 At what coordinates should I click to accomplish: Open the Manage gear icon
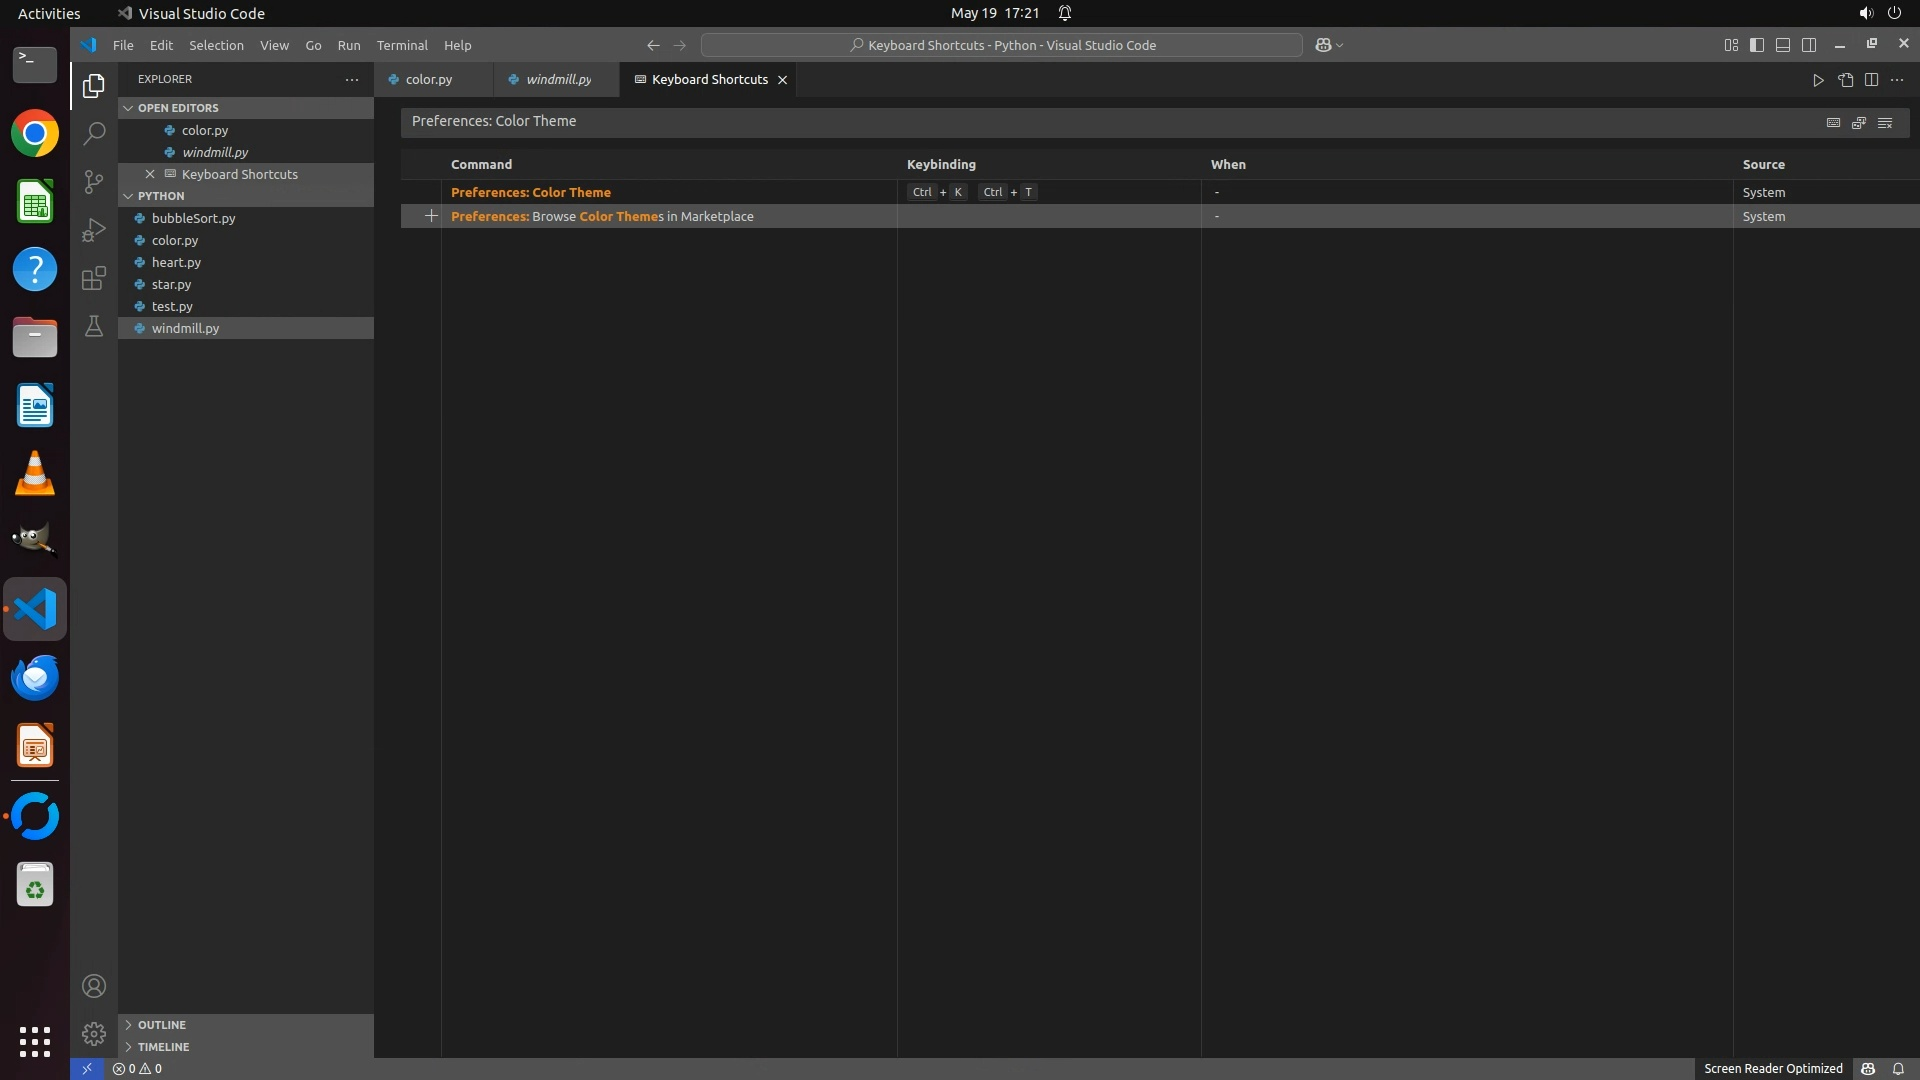tap(94, 1033)
